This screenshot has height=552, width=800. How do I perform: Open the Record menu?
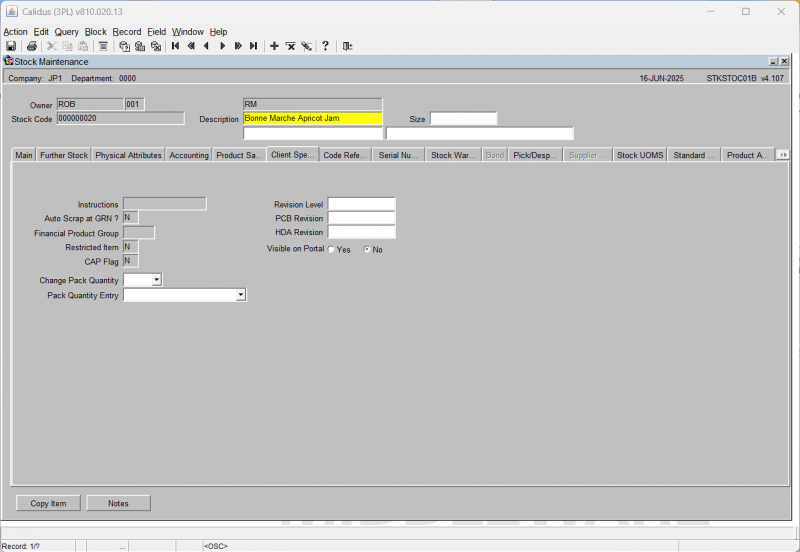(127, 32)
